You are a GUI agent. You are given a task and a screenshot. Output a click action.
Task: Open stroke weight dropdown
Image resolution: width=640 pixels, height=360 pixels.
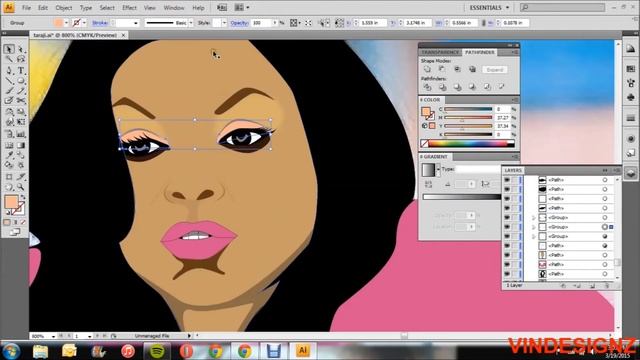[x=136, y=23]
